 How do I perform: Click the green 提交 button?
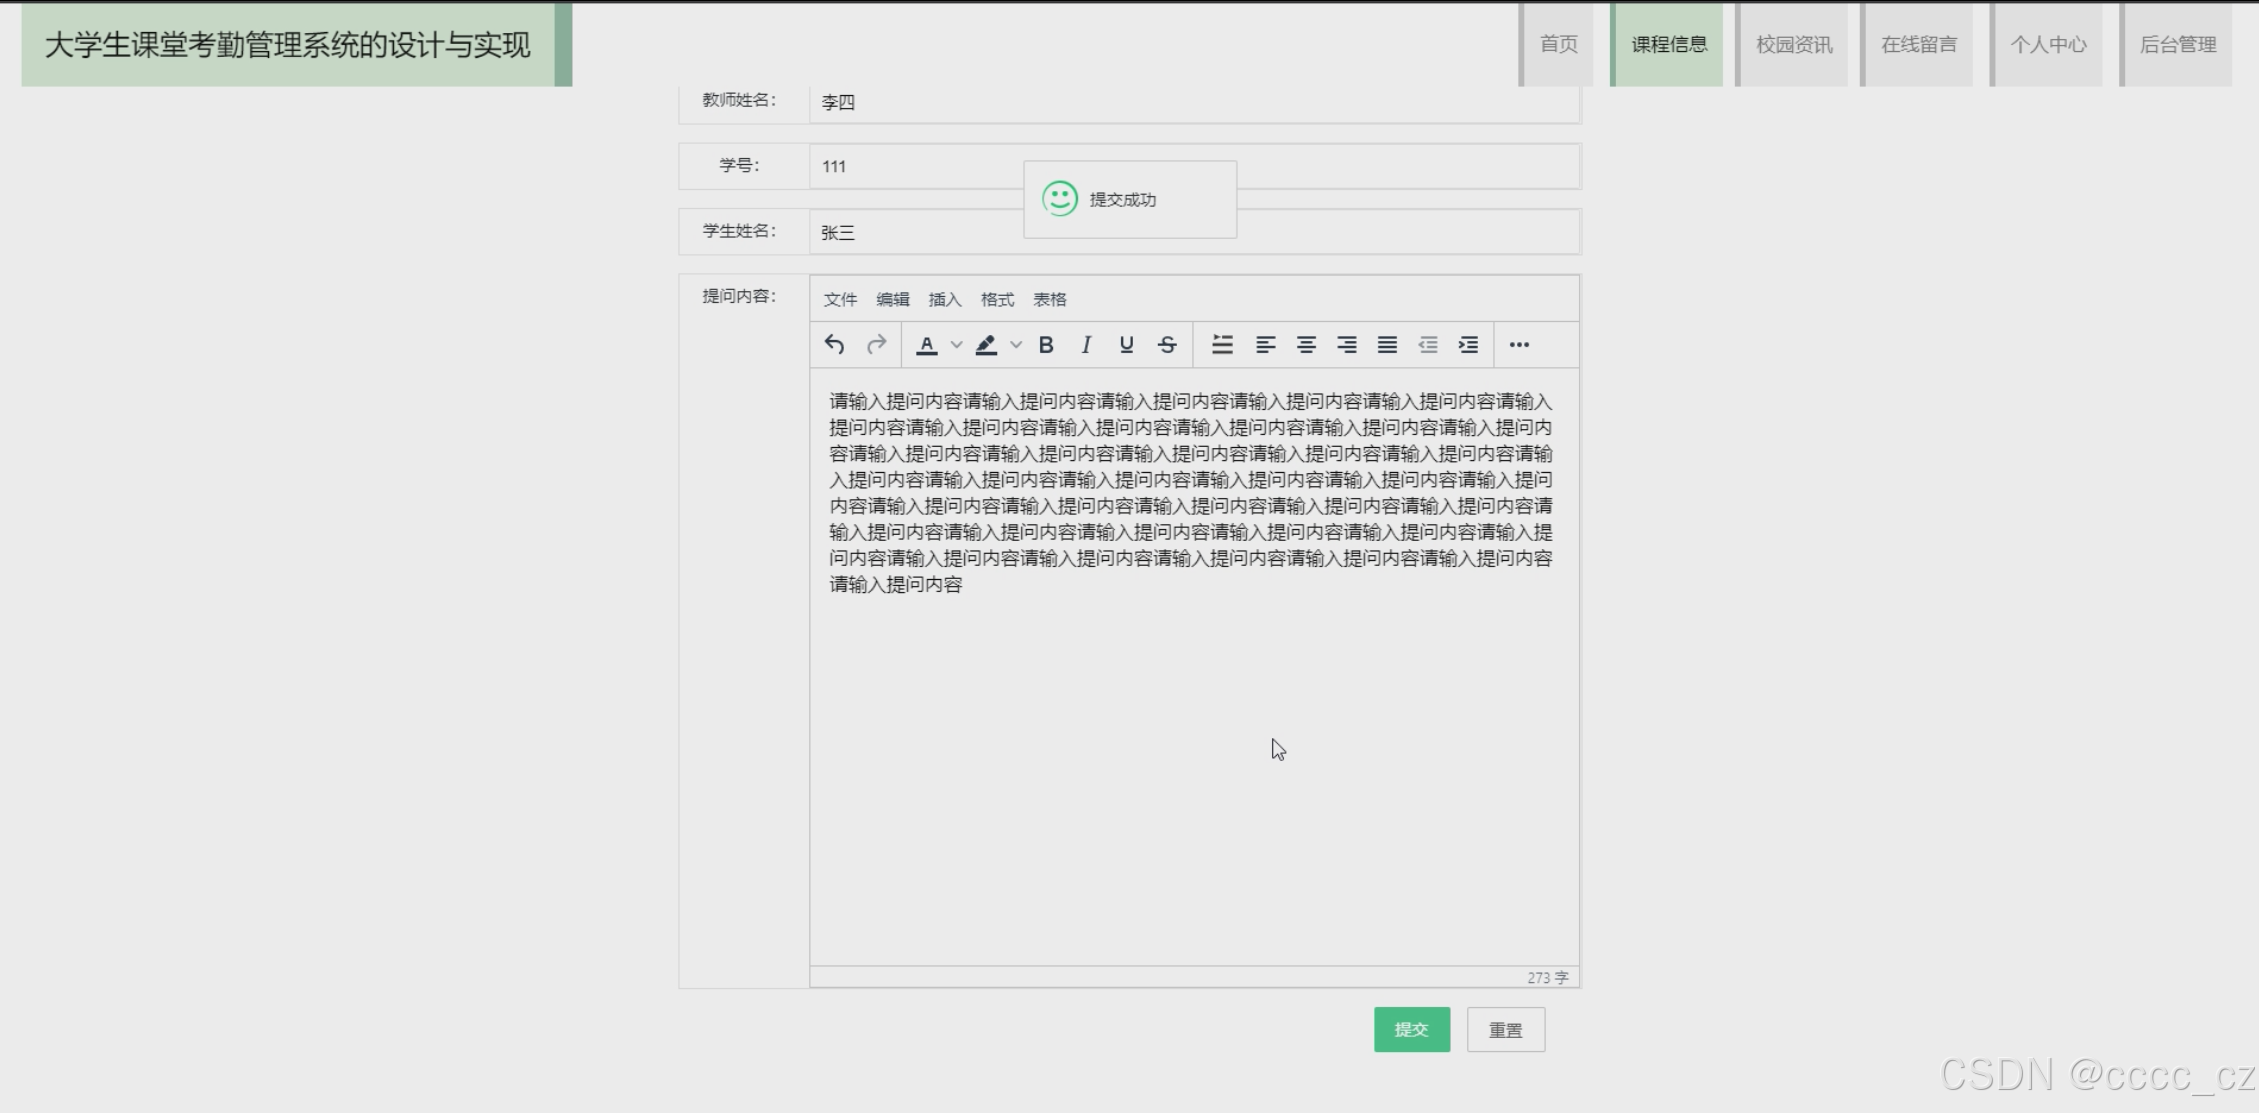pyautogui.click(x=1411, y=1030)
